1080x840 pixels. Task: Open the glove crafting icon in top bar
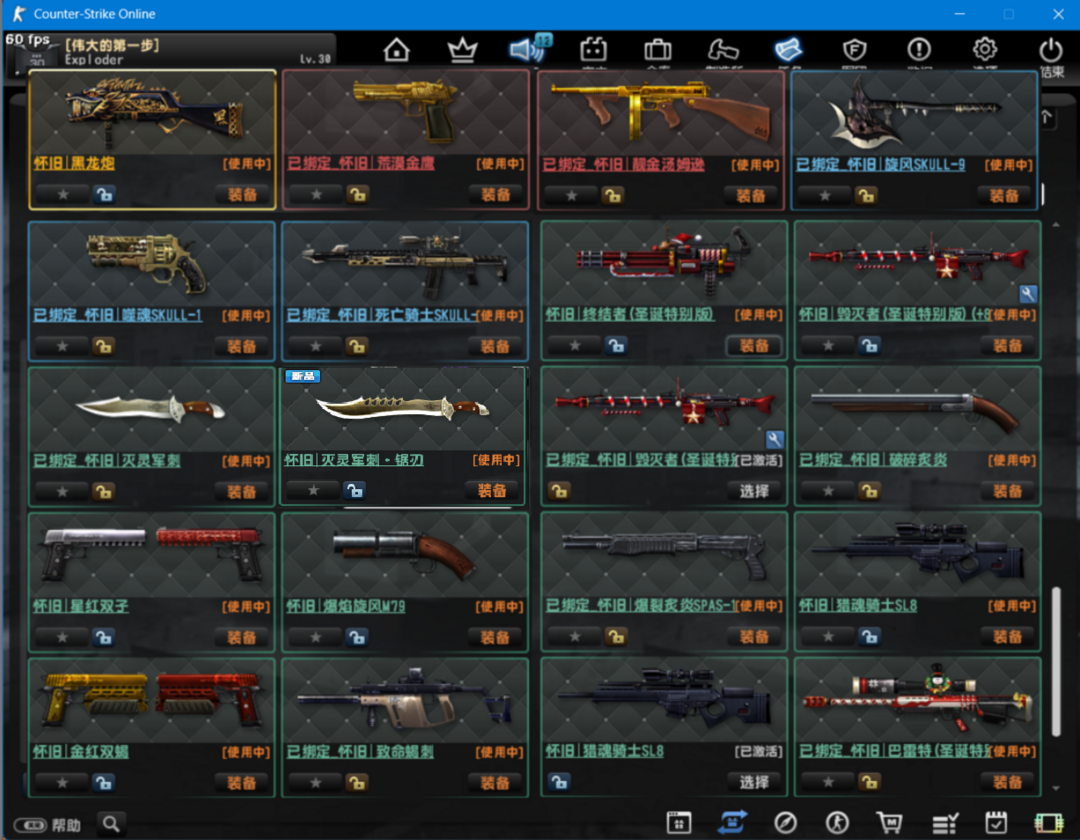723,50
